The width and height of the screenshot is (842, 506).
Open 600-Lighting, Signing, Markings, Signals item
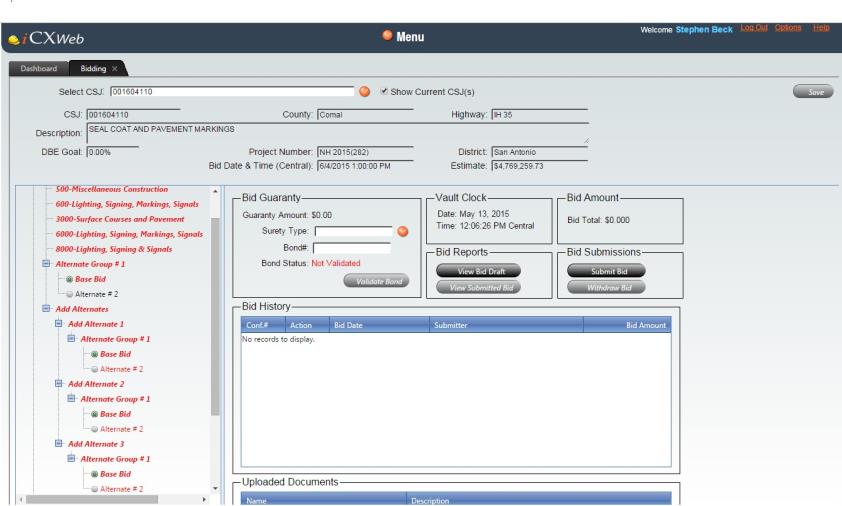(127, 204)
